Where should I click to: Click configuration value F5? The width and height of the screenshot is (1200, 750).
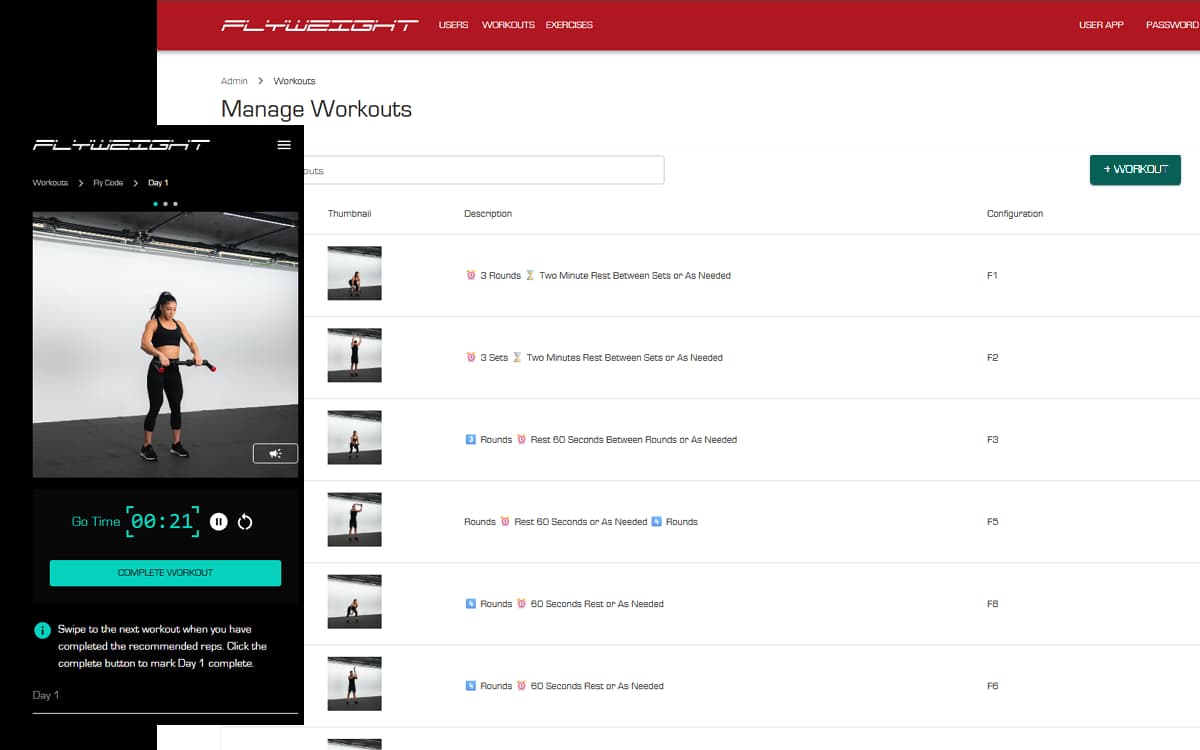coord(992,522)
